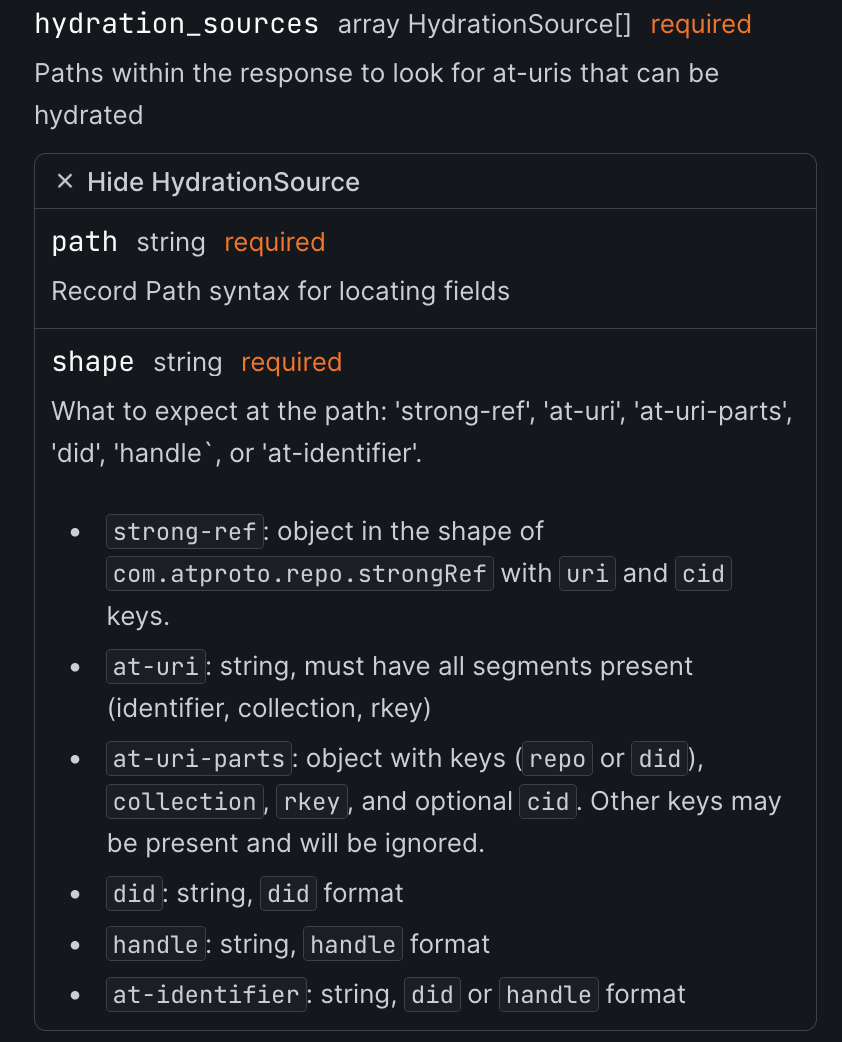Click the array HydrationSource[] type label
This screenshot has width=842, height=1042.
pyautogui.click(x=484, y=25)
